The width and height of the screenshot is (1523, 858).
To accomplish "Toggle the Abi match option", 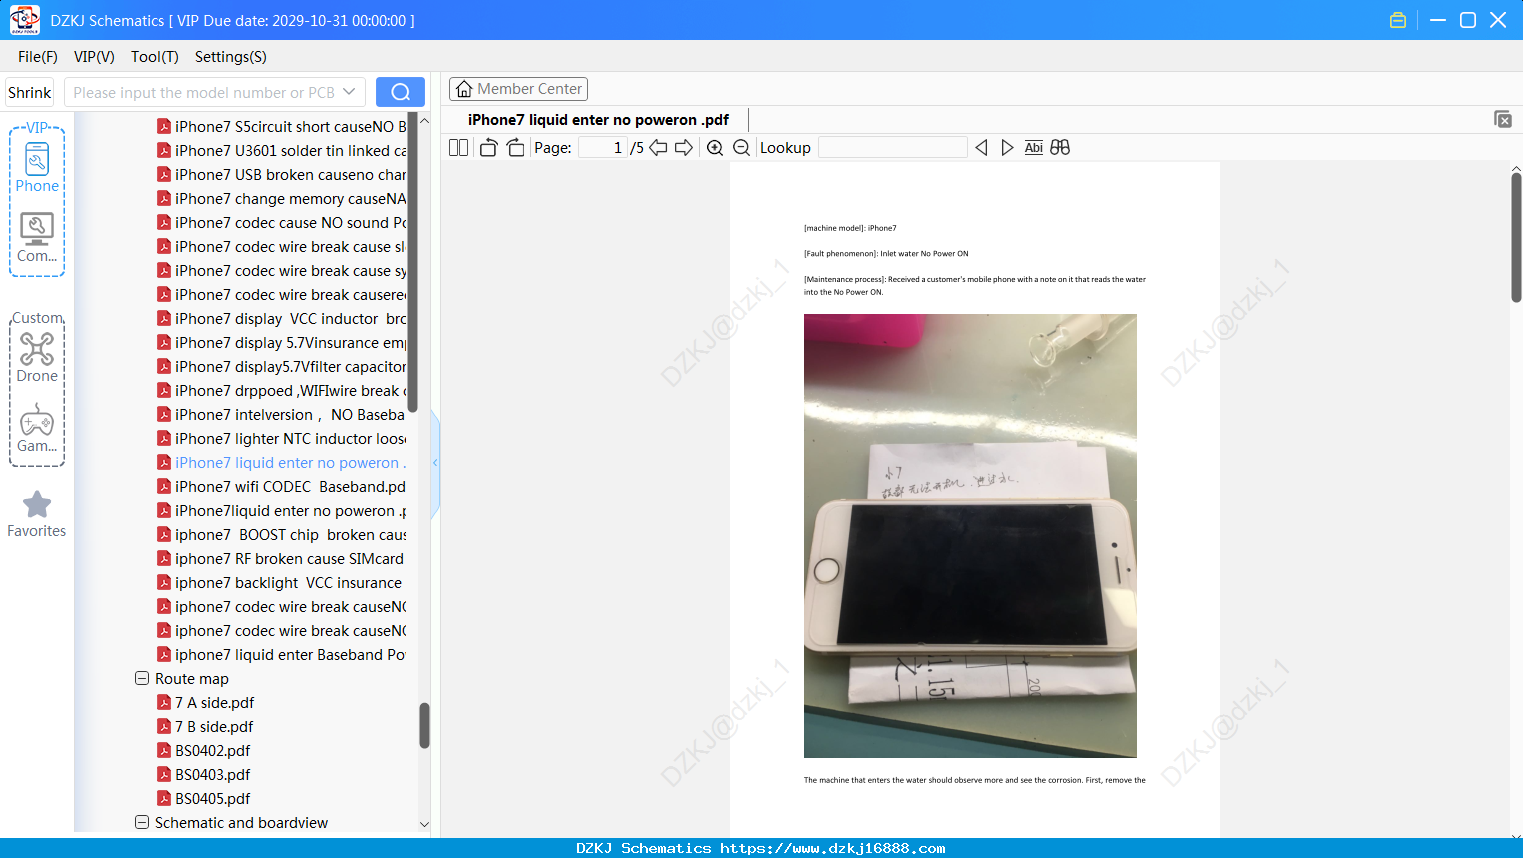I will tap(1034, 148).
